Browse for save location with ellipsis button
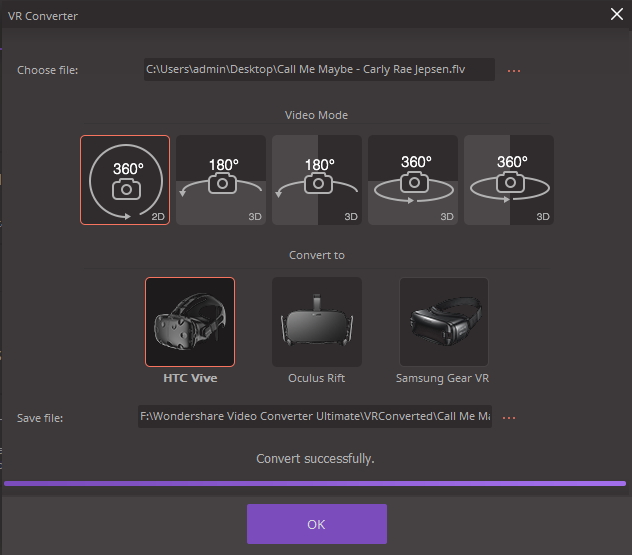Viewport: 632px width, 555px height. 509,418
